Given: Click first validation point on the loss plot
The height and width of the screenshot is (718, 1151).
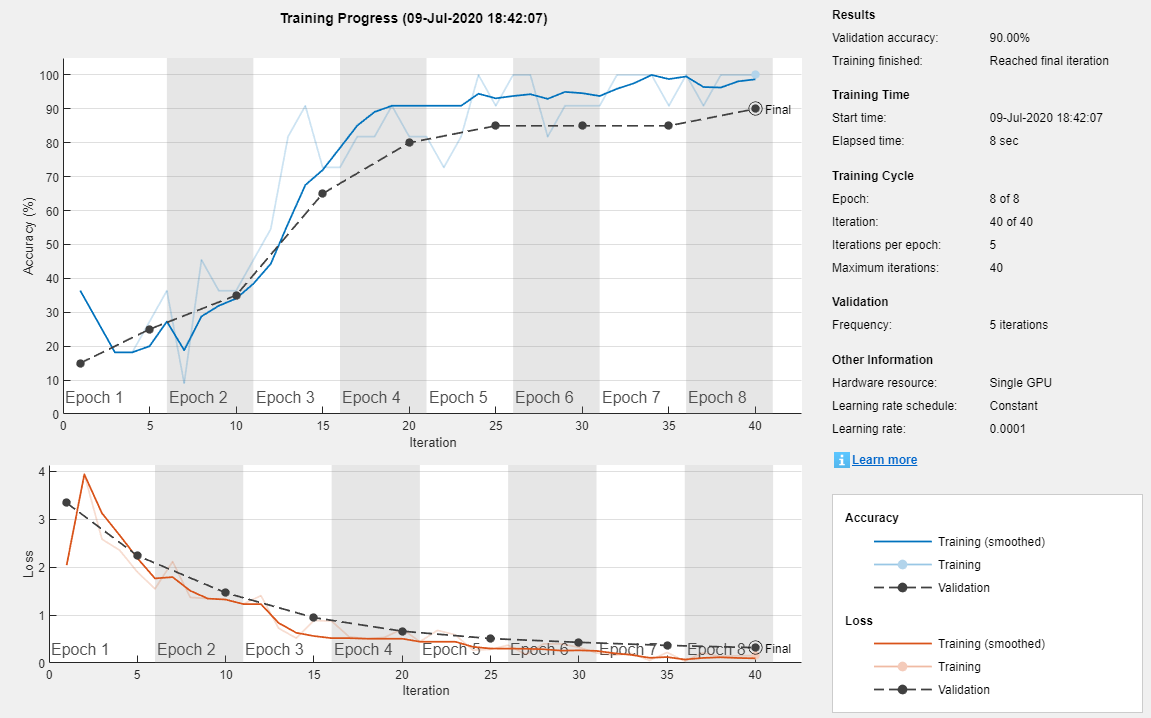Looking at the screenshot, I should coord(67,502).
